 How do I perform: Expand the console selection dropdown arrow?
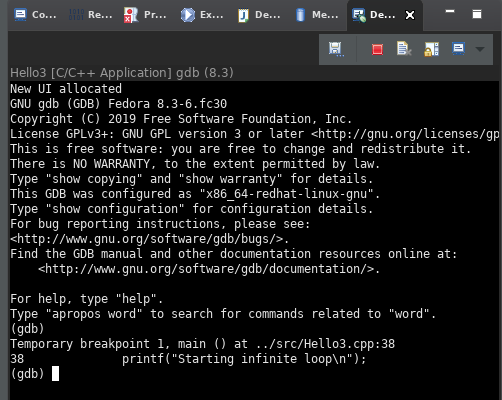click(x=480, y=49)
